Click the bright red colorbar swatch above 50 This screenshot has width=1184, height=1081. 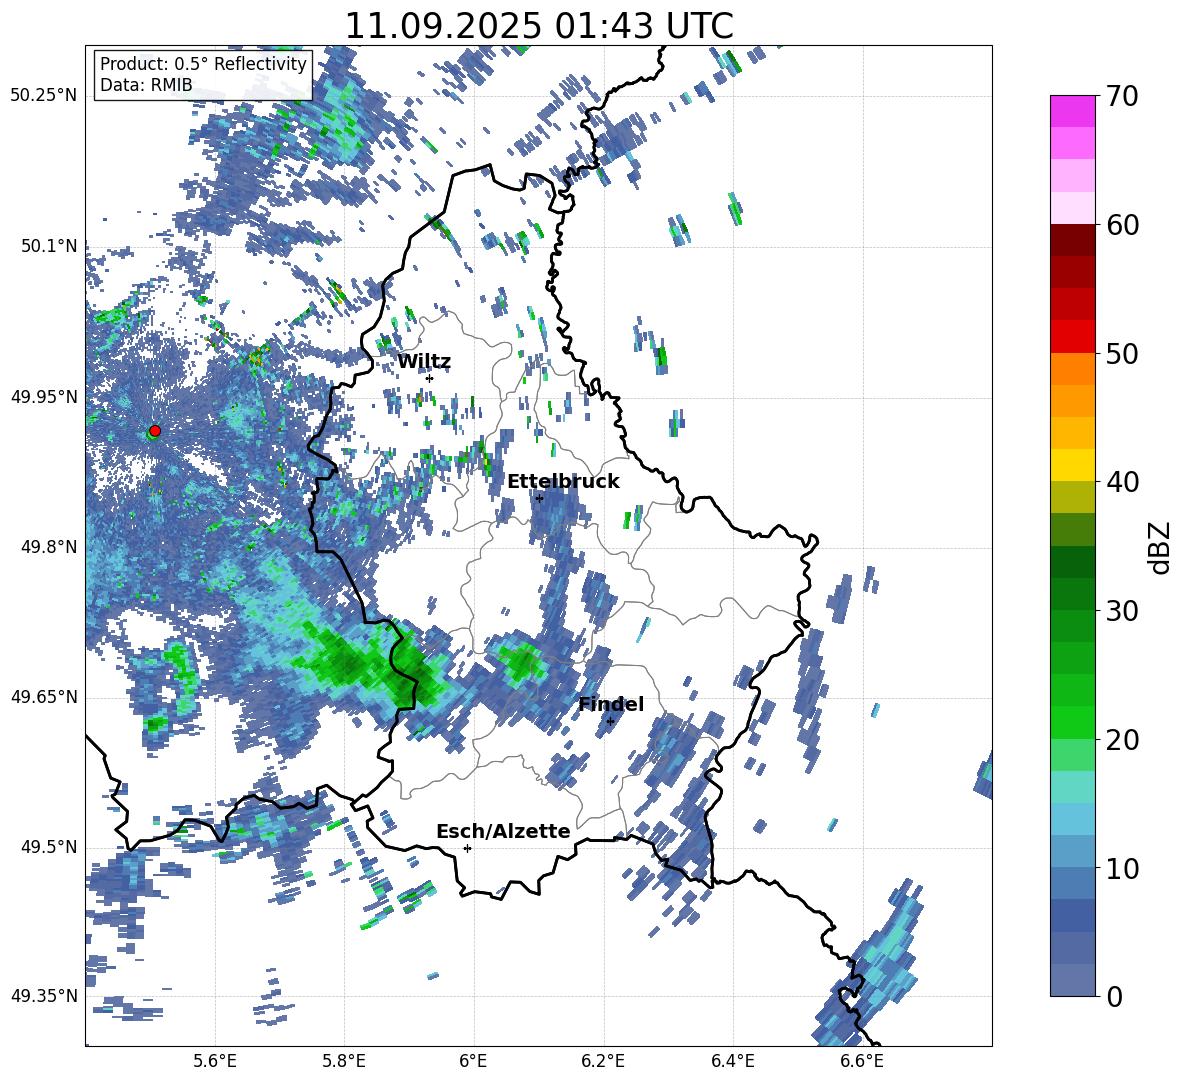1072,337
